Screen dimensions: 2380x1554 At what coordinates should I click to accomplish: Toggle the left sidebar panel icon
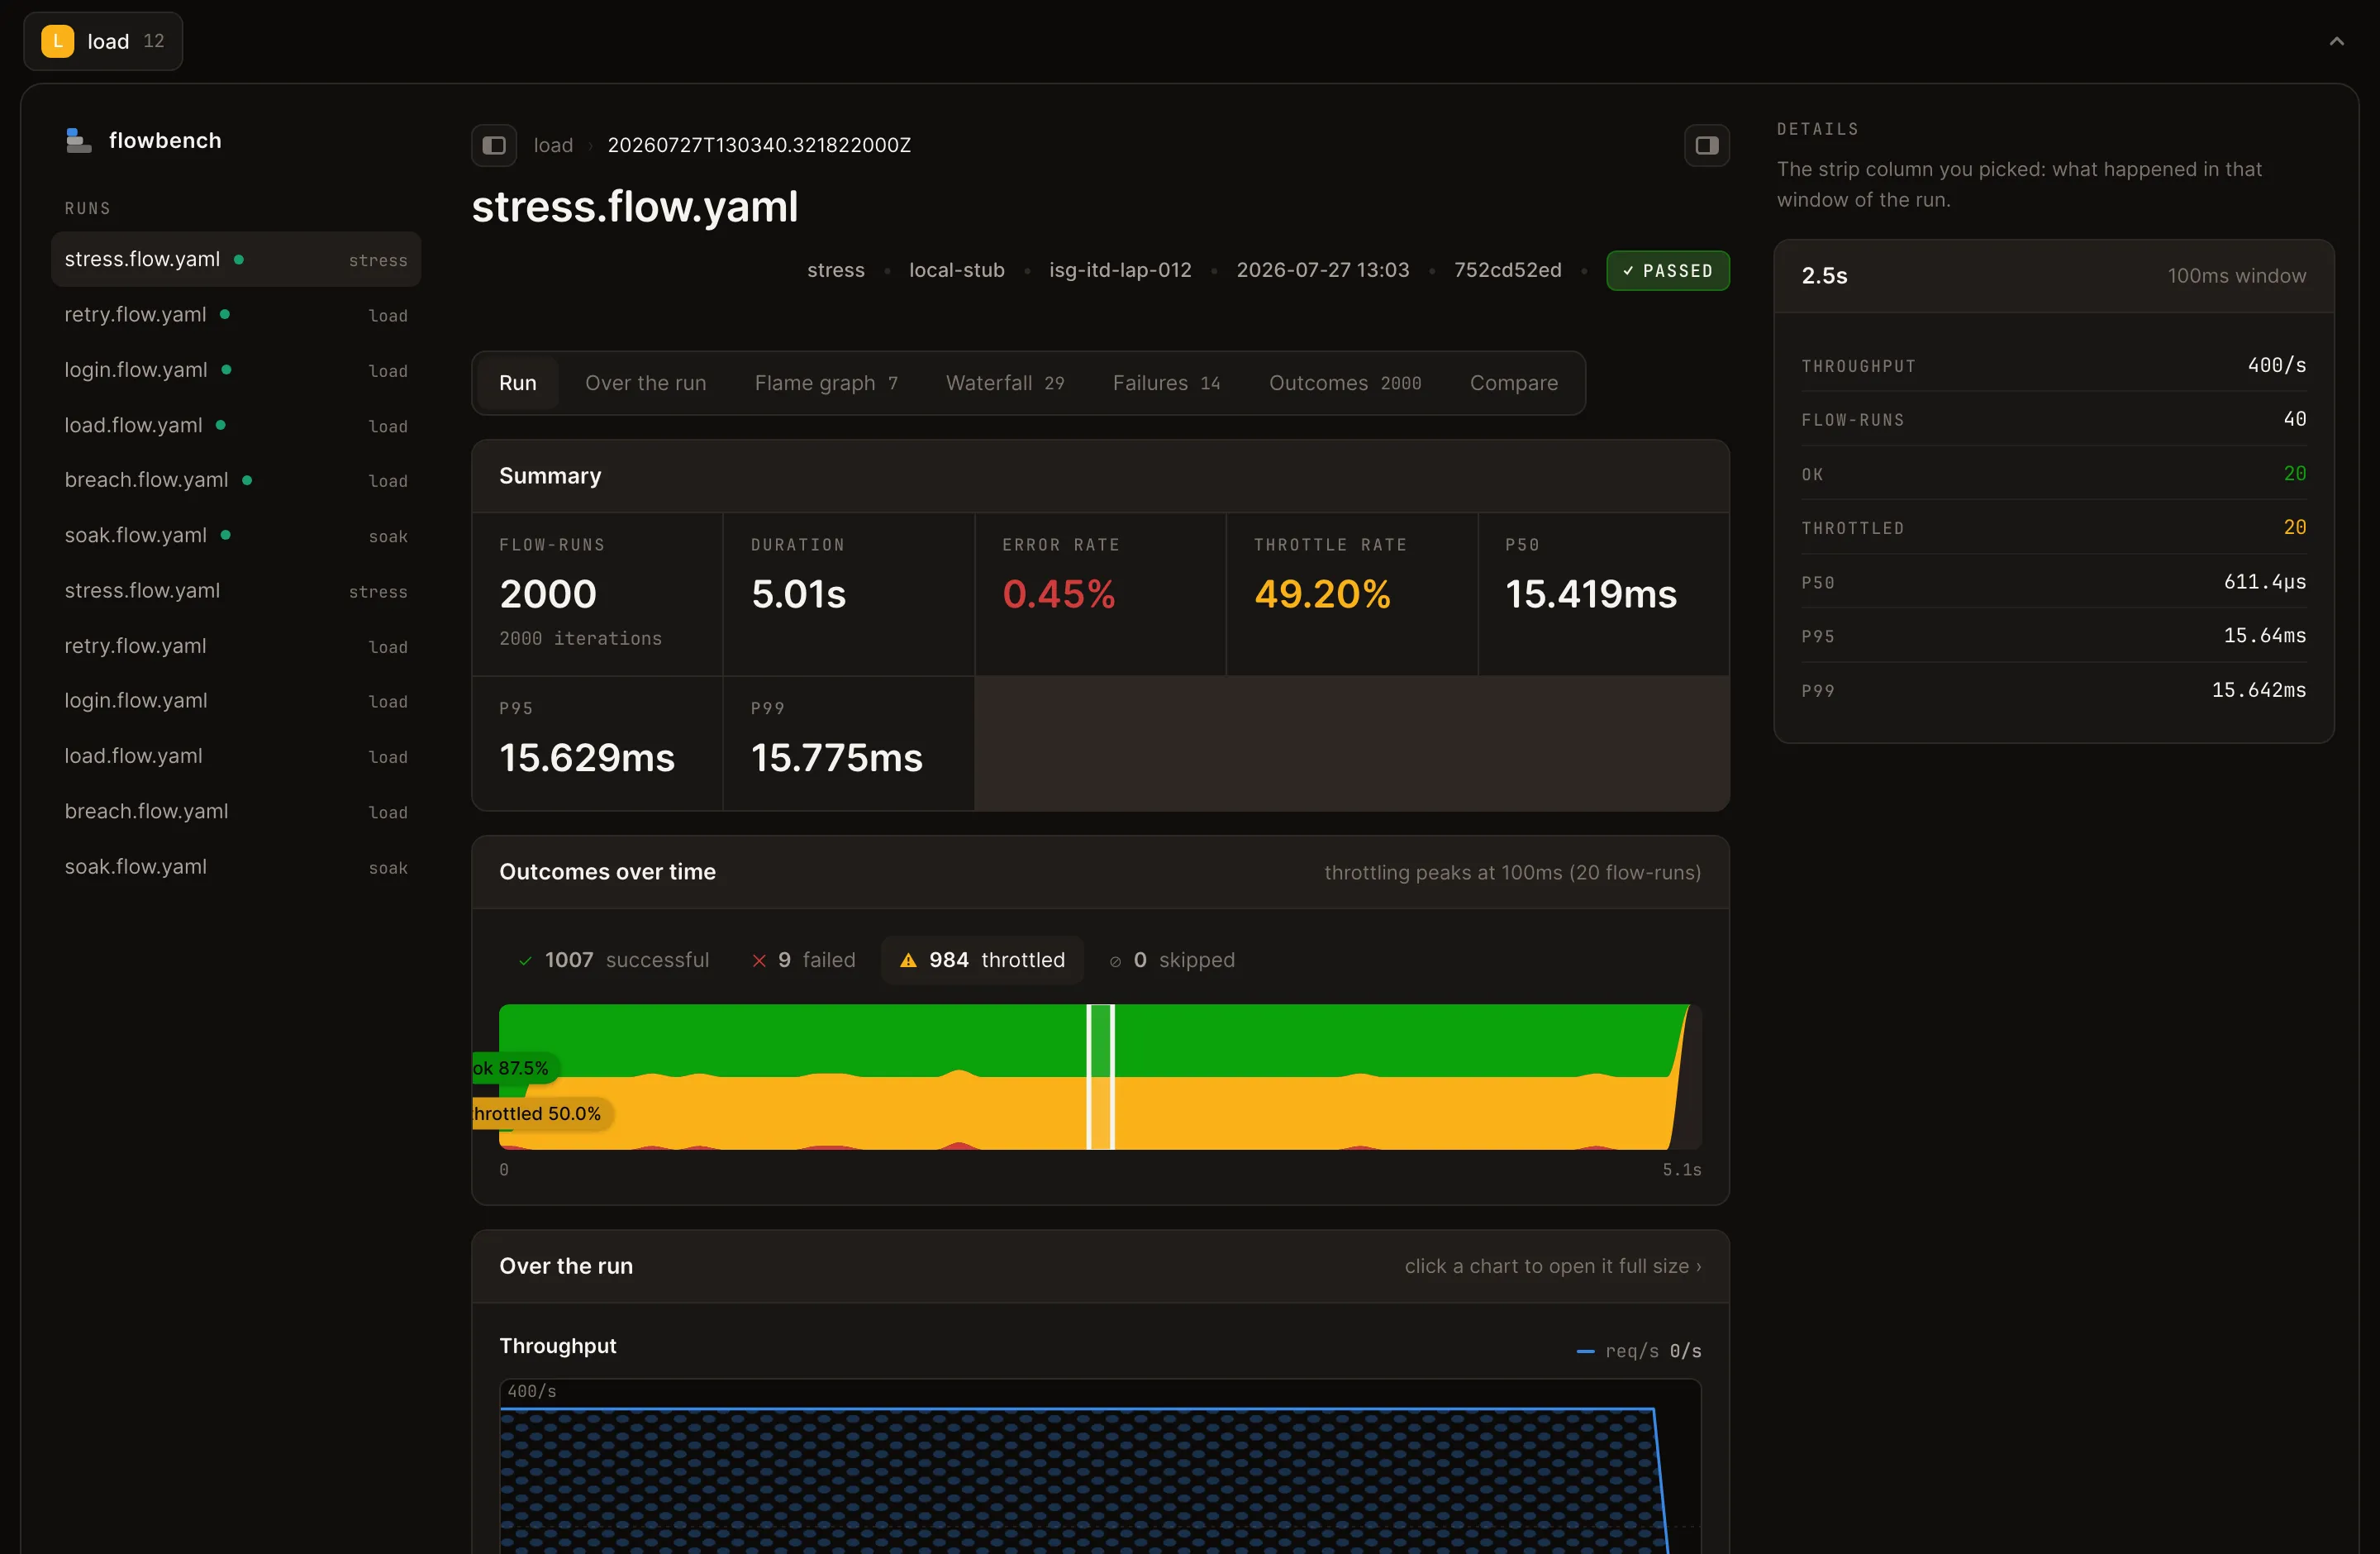494,145
